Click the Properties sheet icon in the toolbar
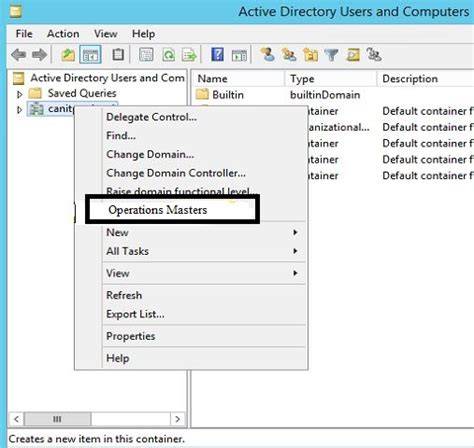Viewport: 474px width, 448px height. 146,55
